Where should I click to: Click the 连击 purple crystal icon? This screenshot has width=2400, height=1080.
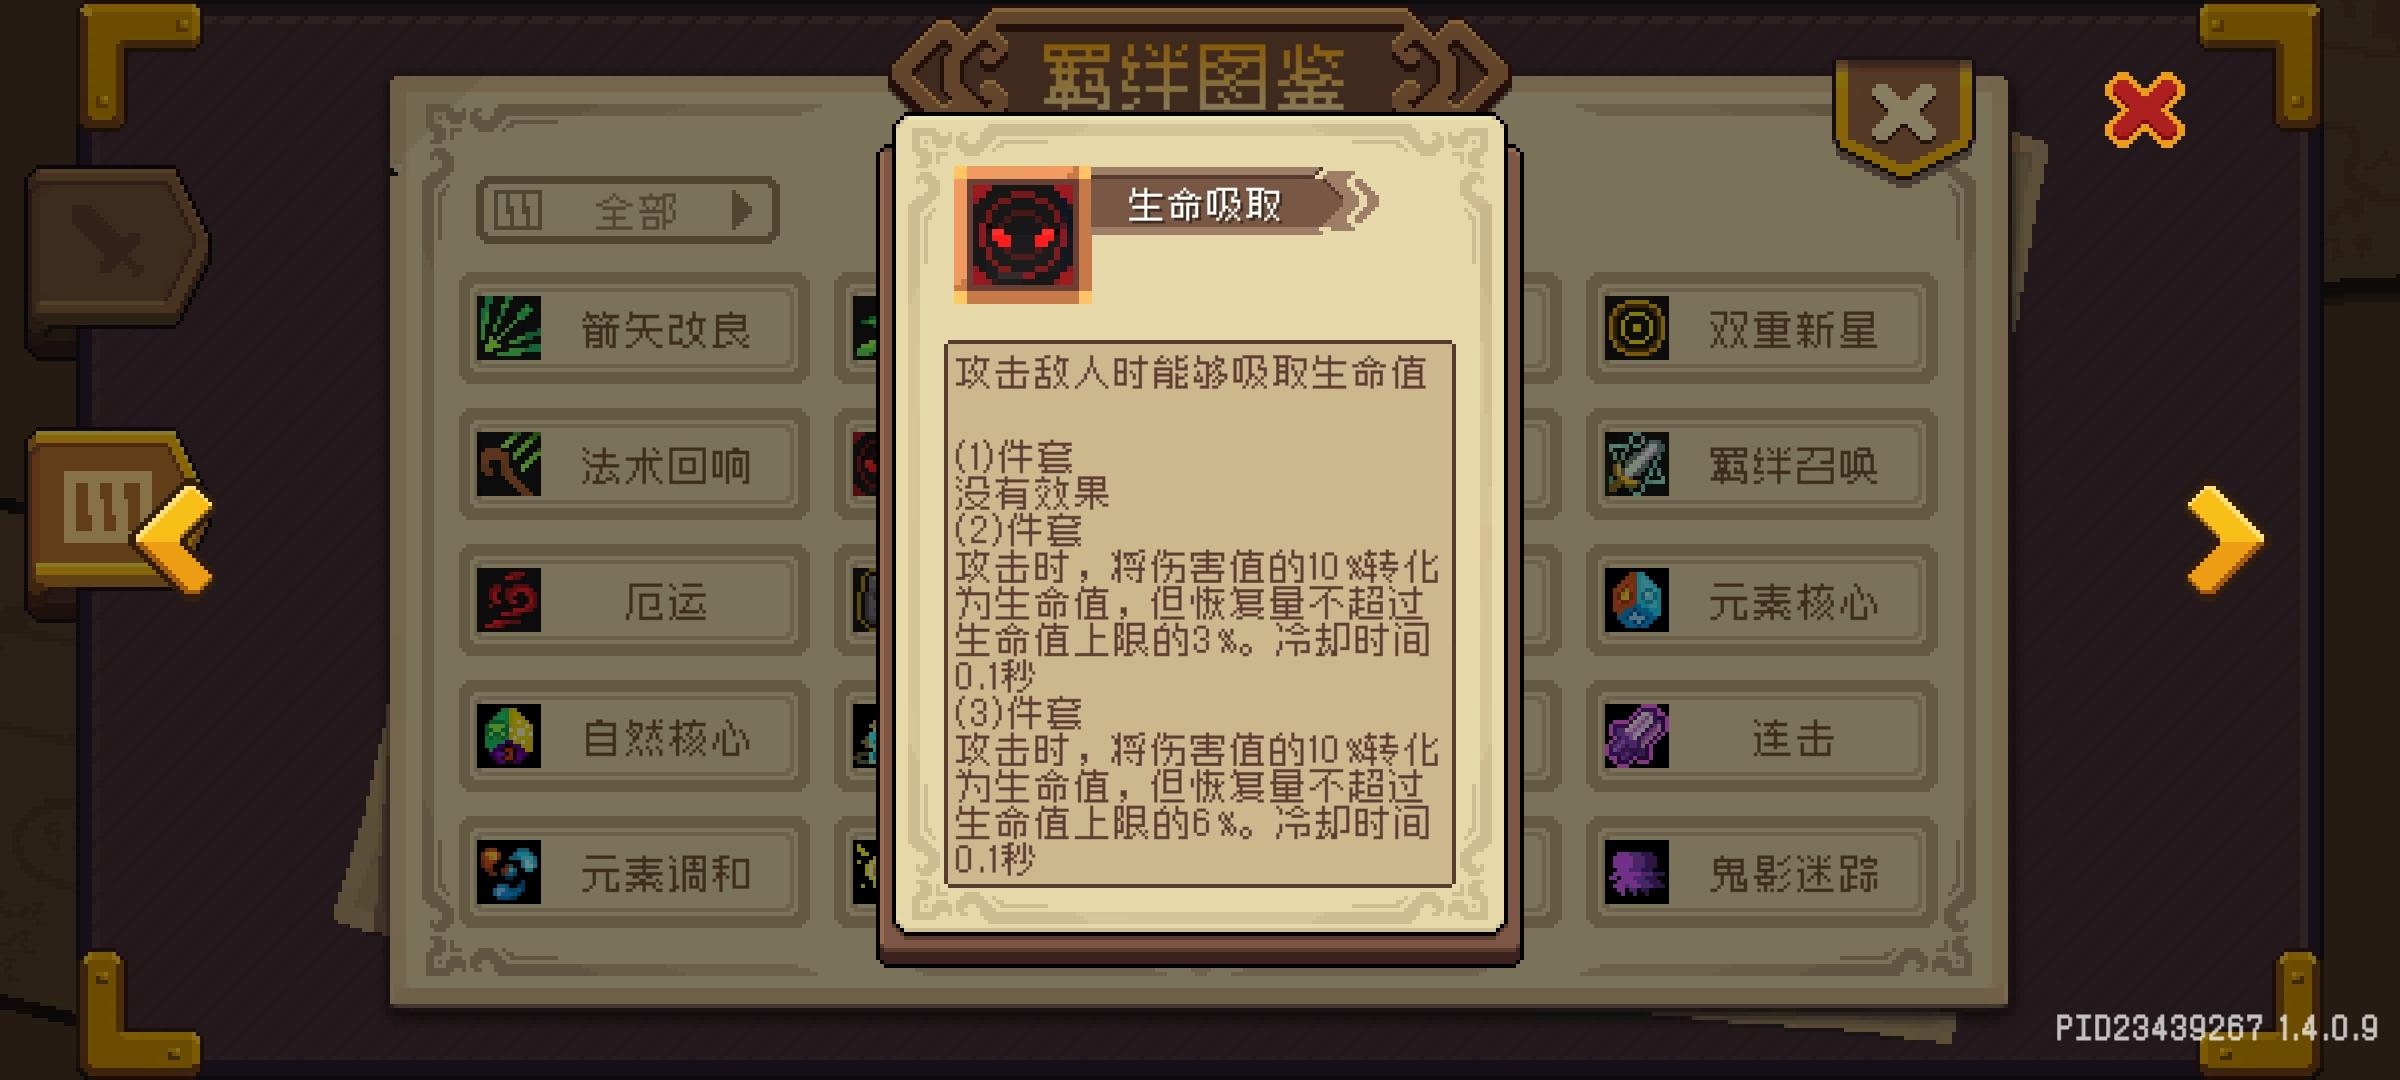tap(1637, 736)
